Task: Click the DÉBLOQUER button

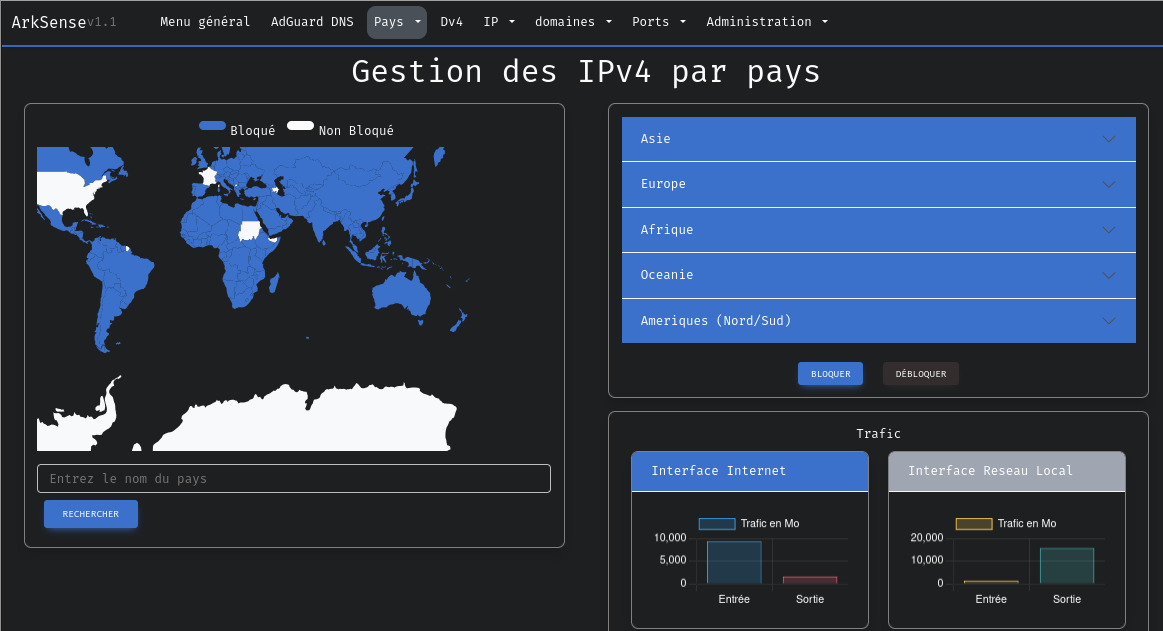Action: [x=920, y=374]
